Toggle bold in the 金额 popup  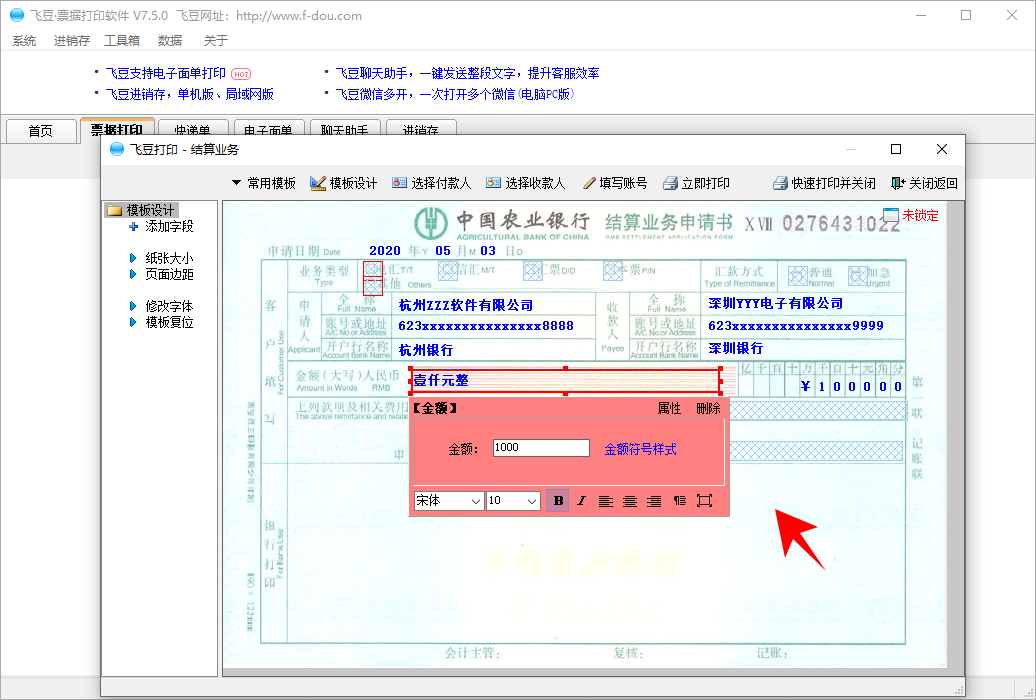pyautogui.click(x=558, y=501)
